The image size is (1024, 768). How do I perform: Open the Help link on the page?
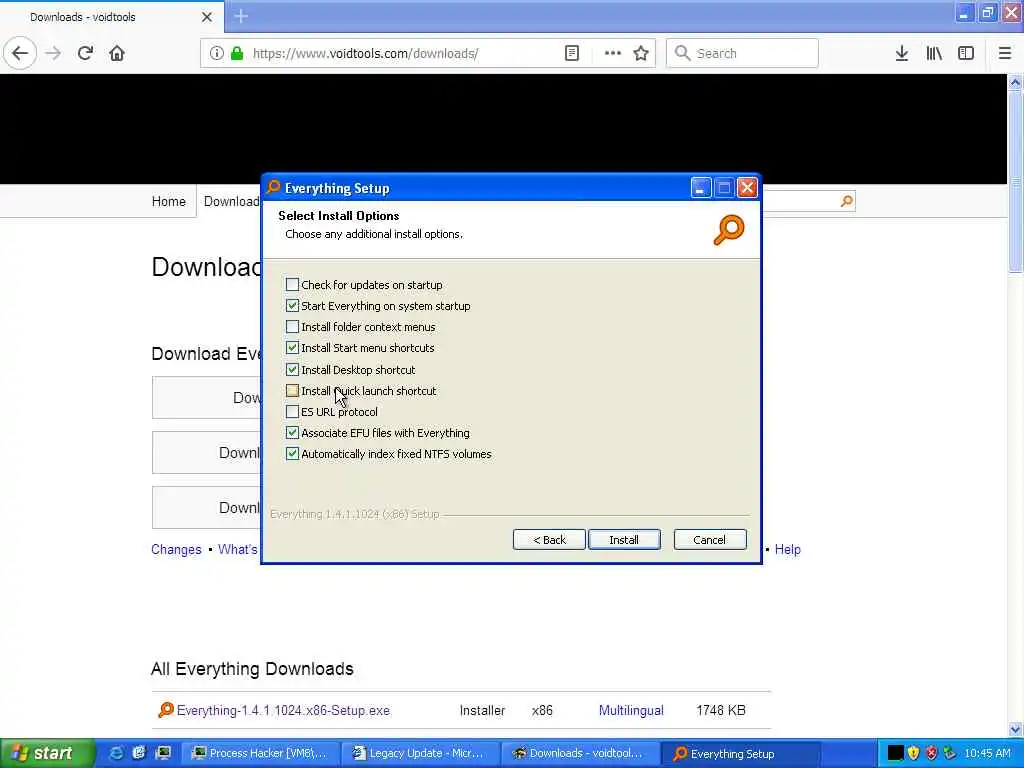coord(787,549)
